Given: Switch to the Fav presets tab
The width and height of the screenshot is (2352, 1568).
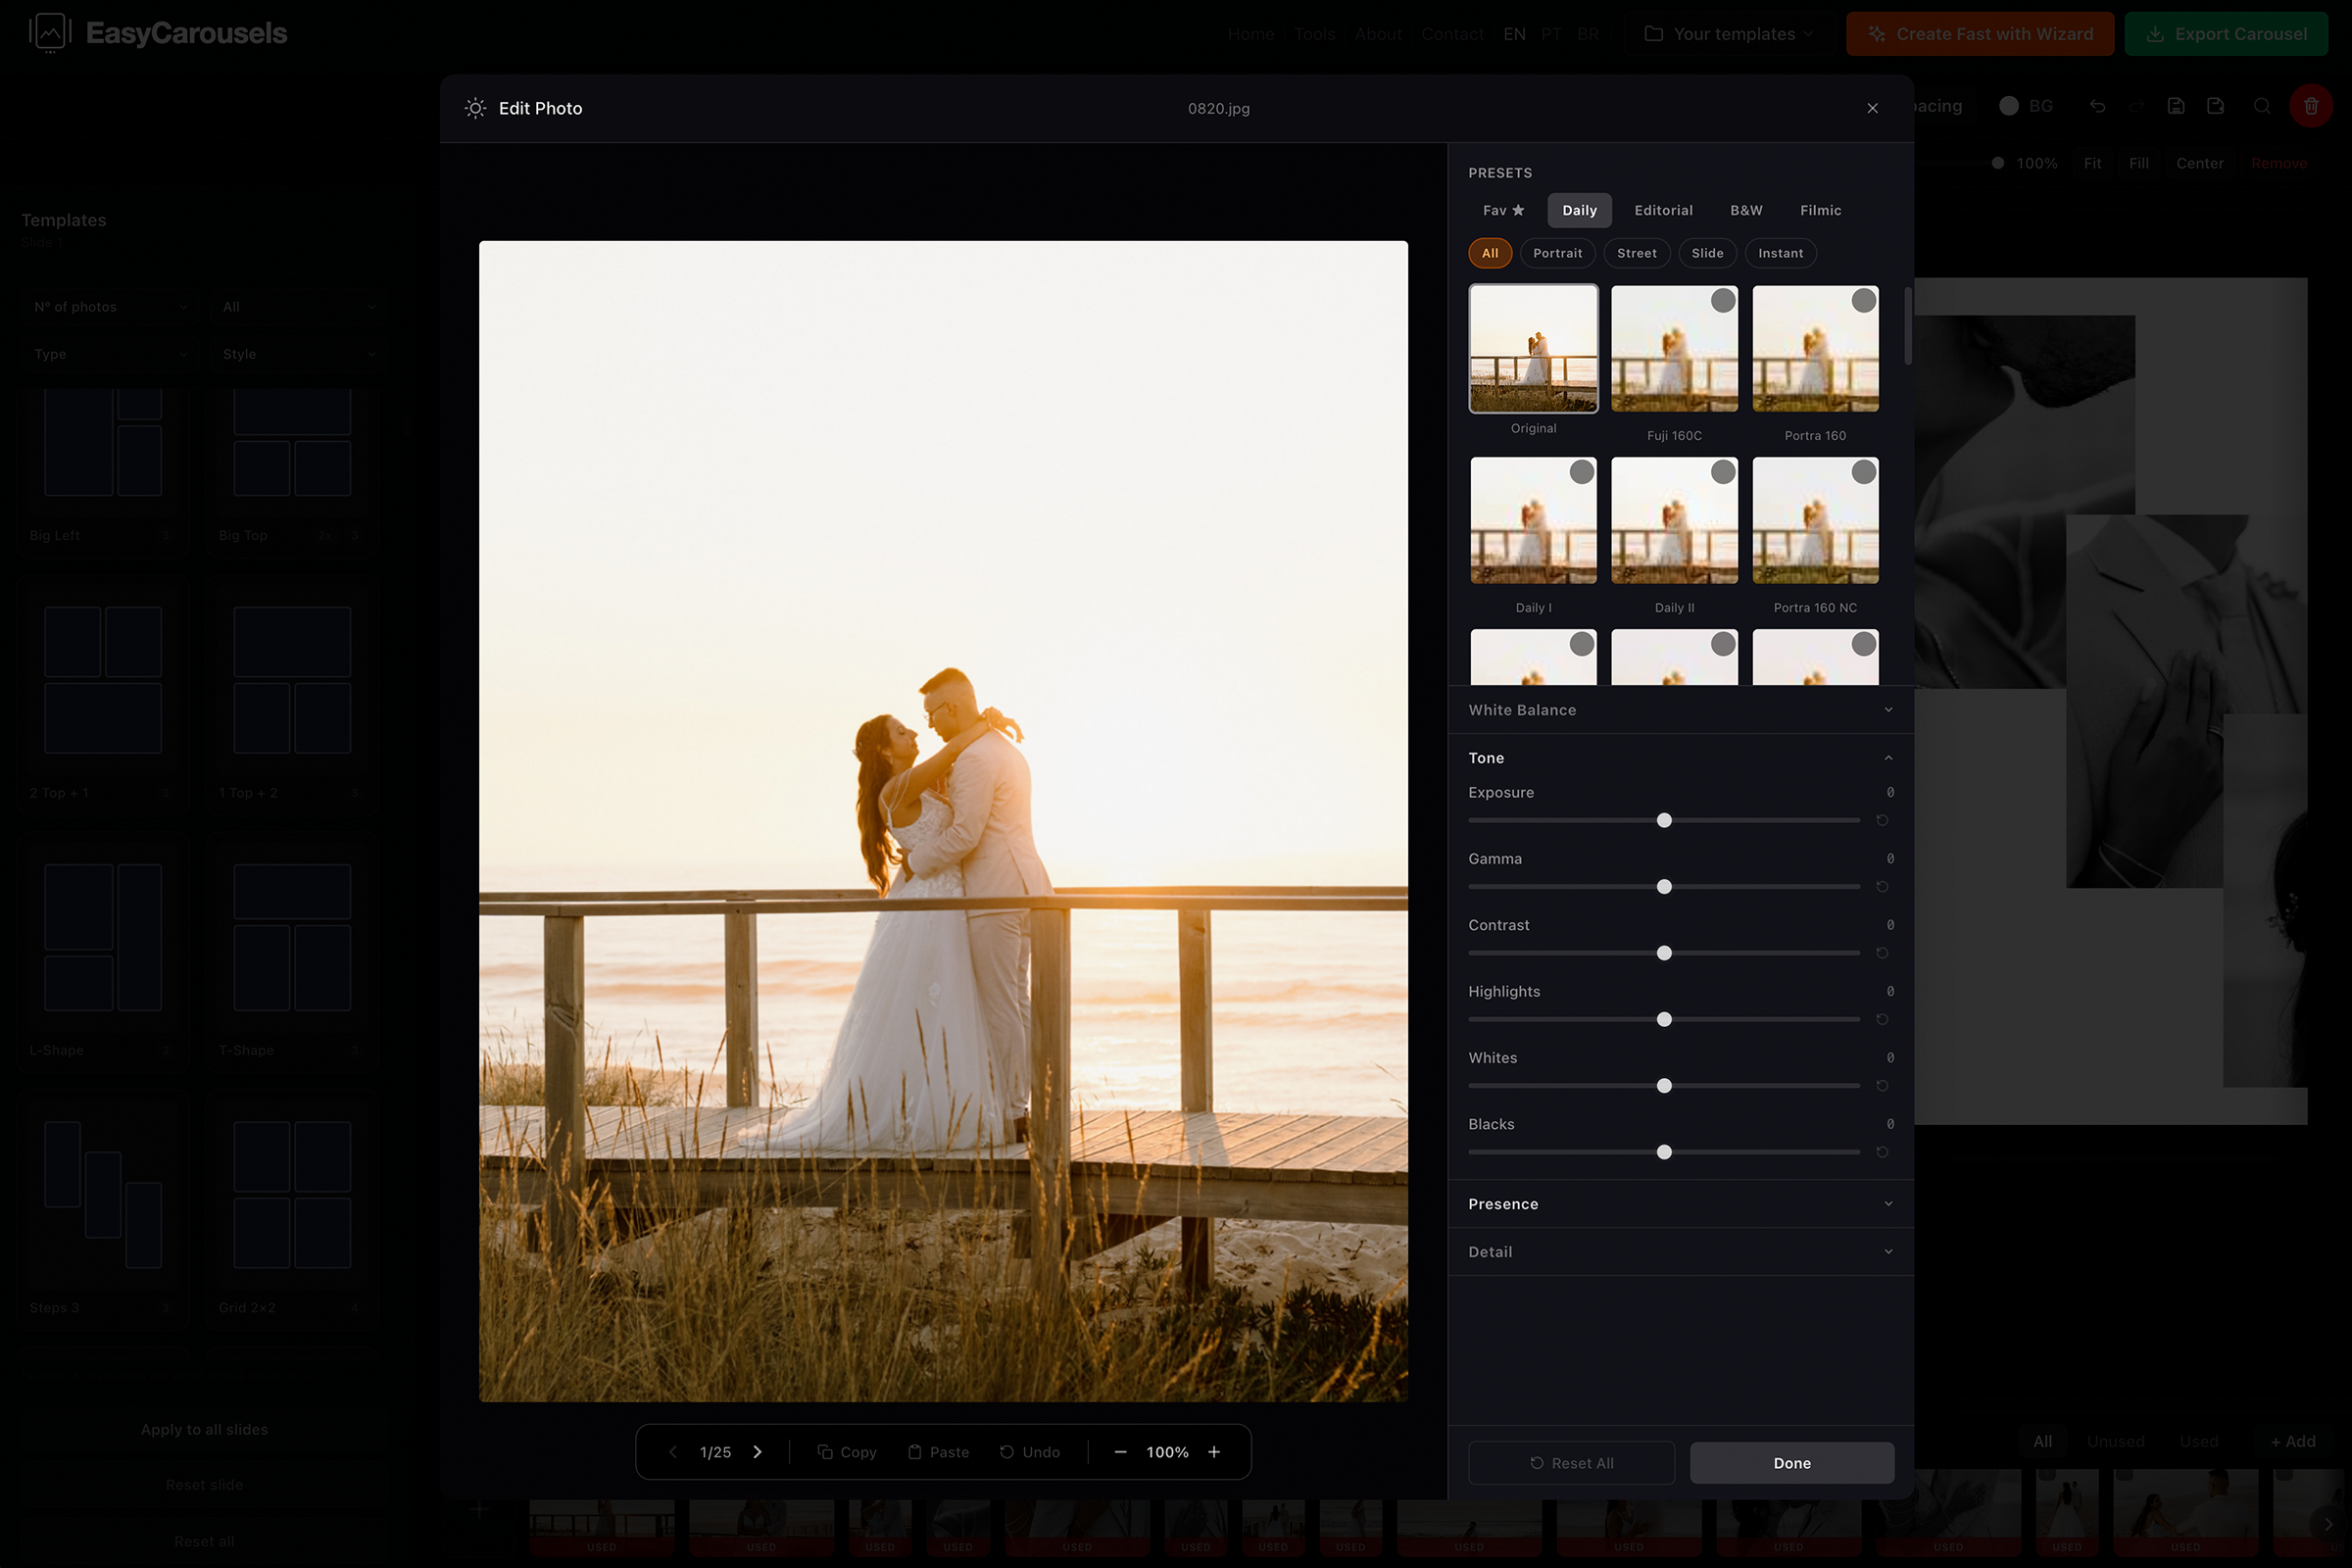Looking at the screenshot, I should click(x=1503, y=210).
